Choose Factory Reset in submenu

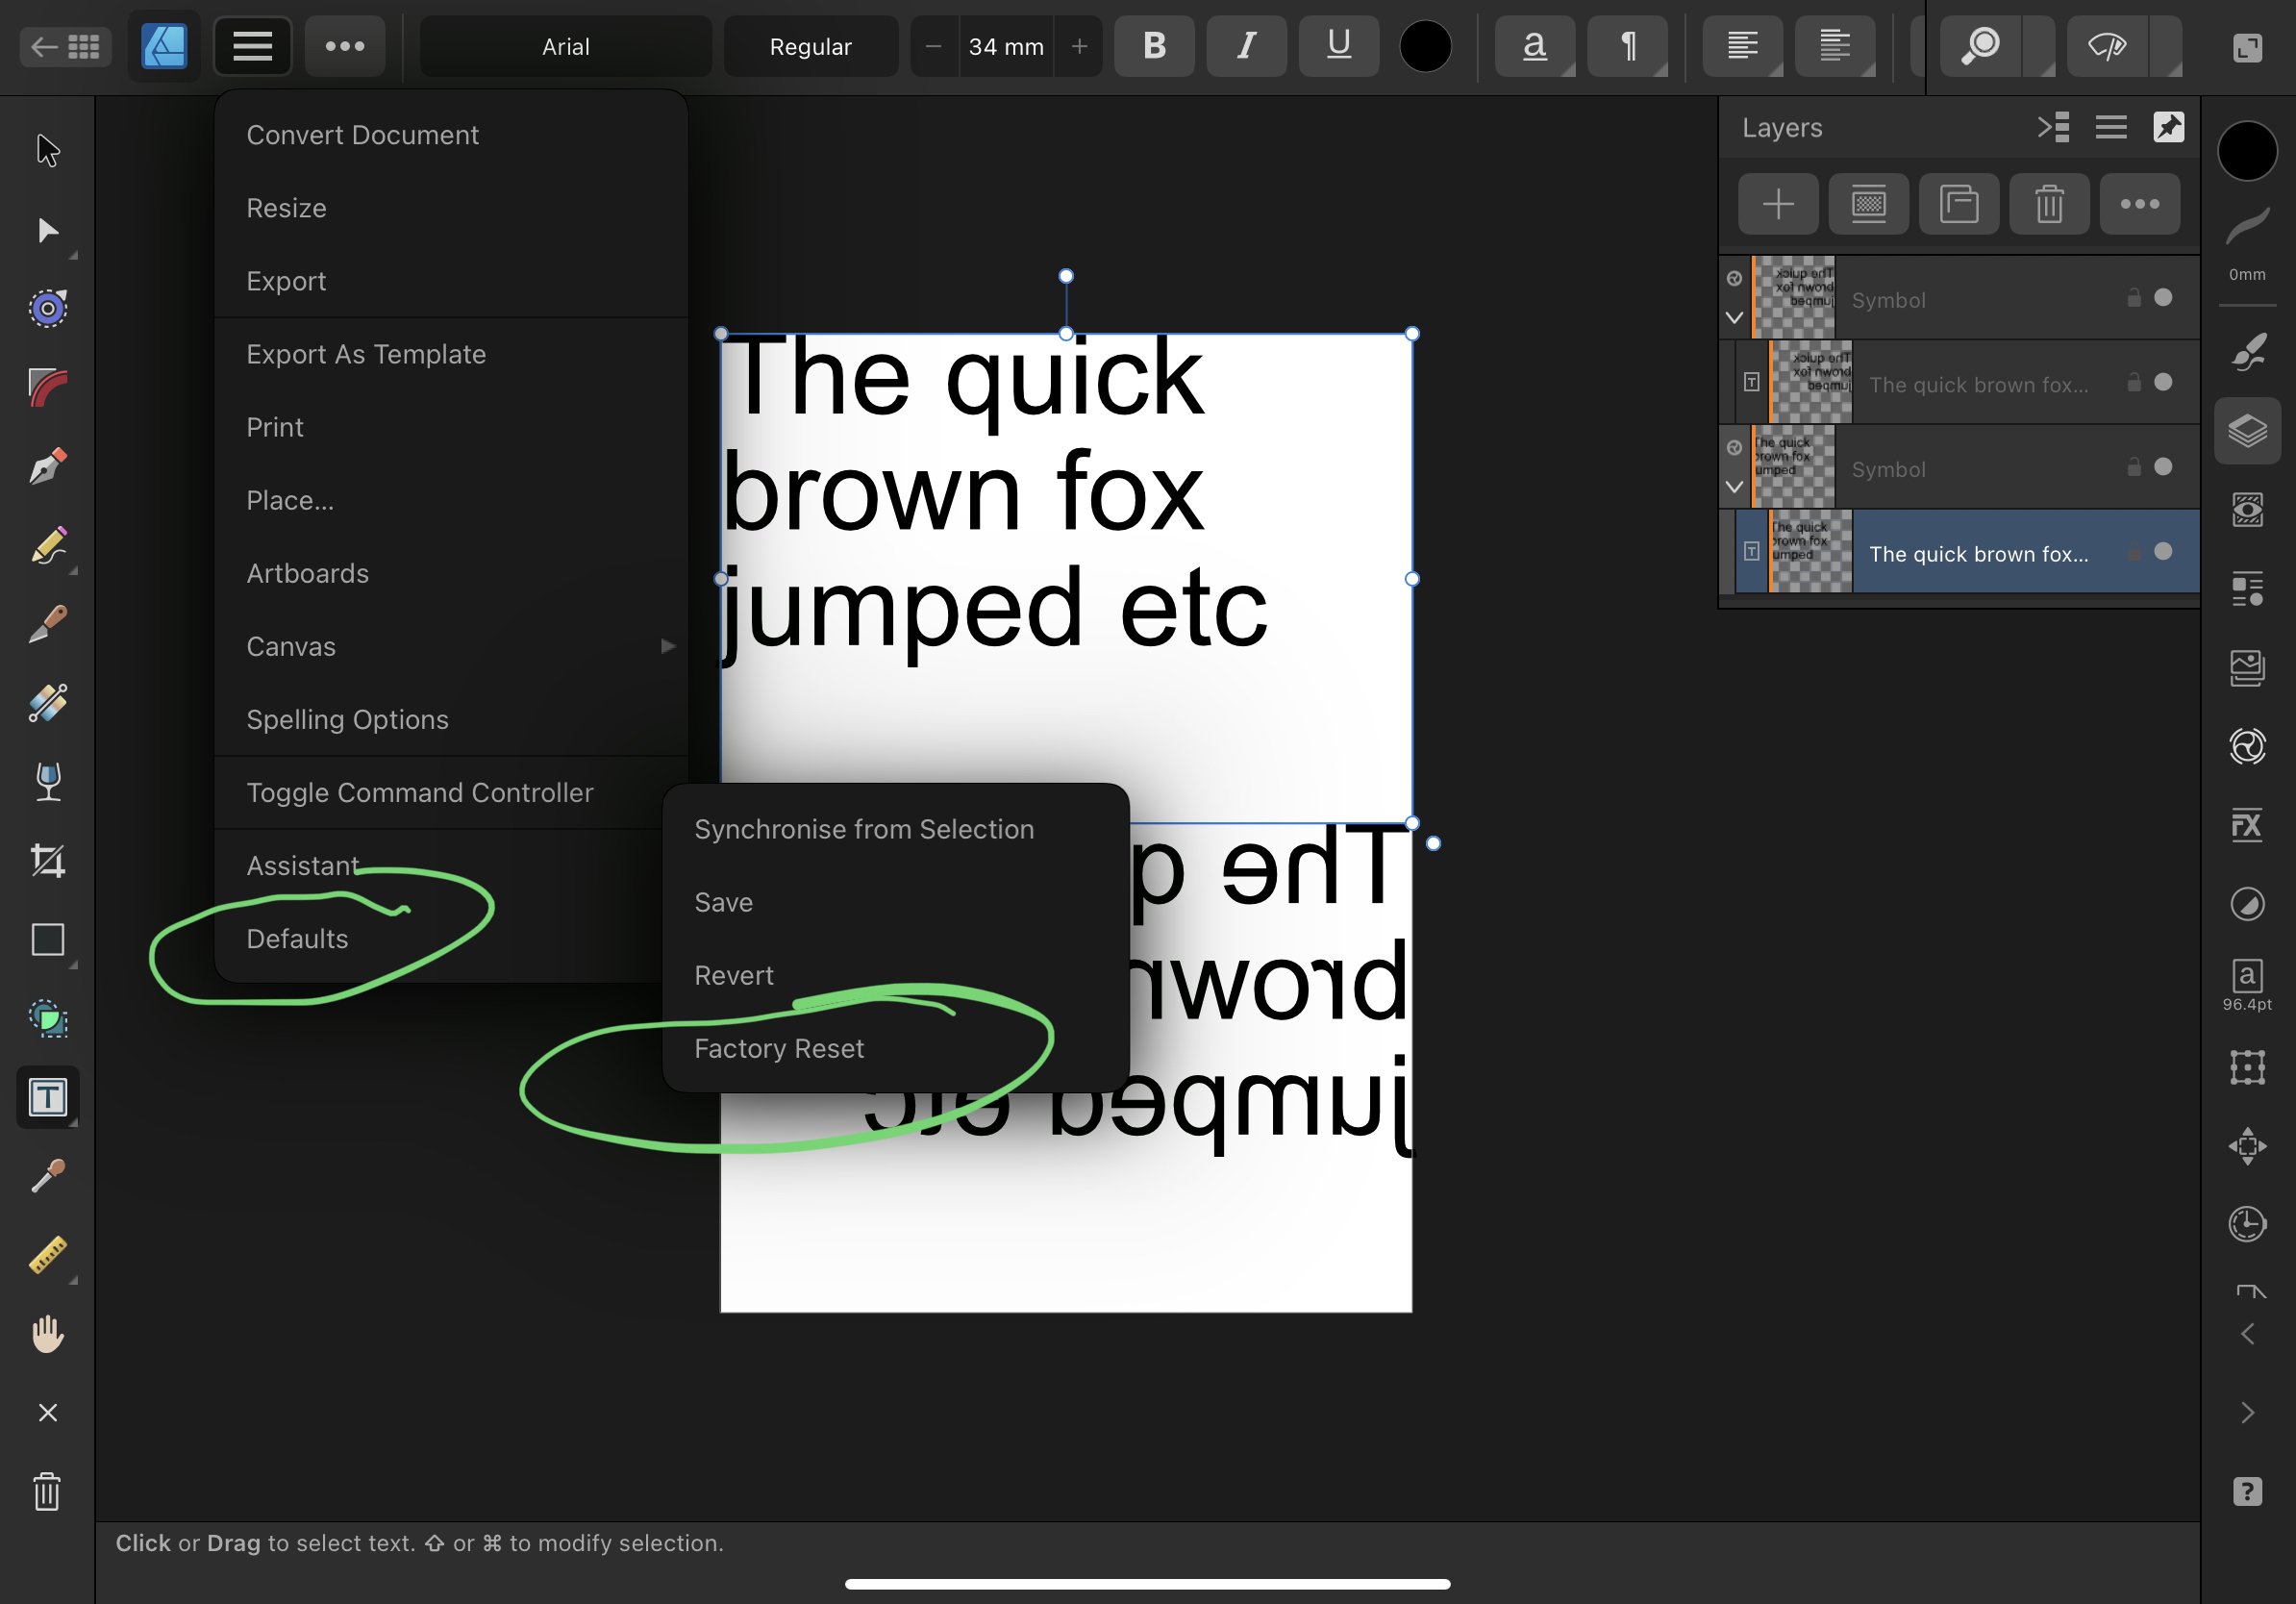pyautogui.click(x=779, y=1049)
